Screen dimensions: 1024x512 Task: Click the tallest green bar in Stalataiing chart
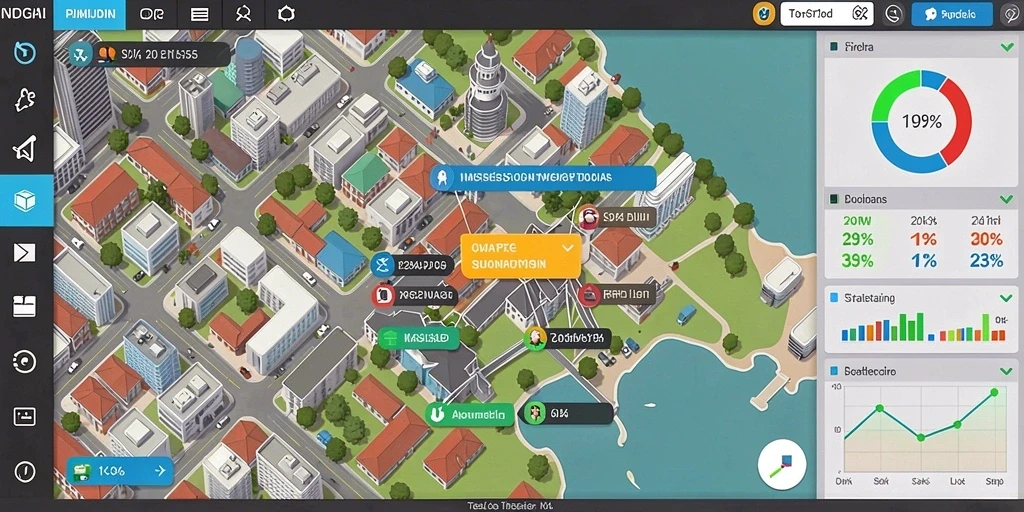coord(920,327)
